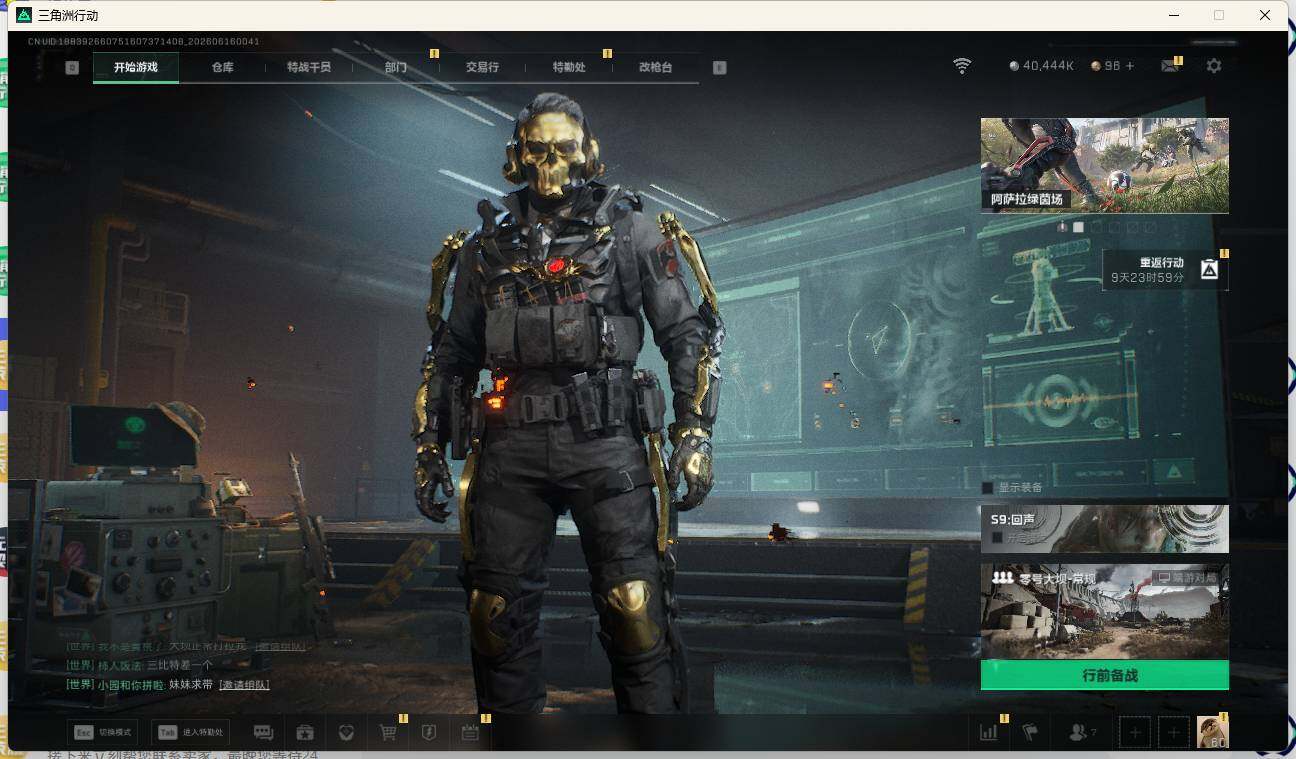Viewport: 1296px width, 759px height.
Task: Open the bar chart stats icon
Action: click(989, 733)
